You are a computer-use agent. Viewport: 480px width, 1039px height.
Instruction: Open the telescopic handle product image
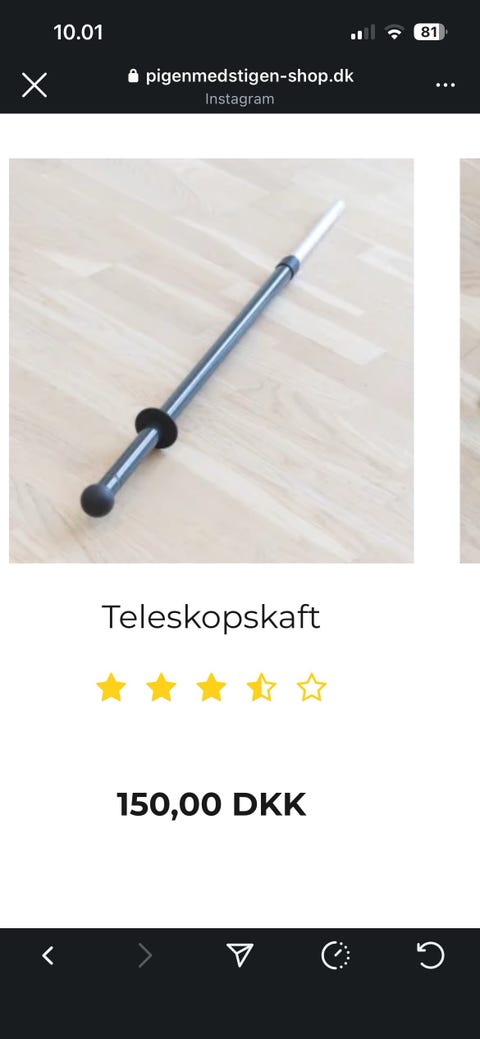coord(211,360)
